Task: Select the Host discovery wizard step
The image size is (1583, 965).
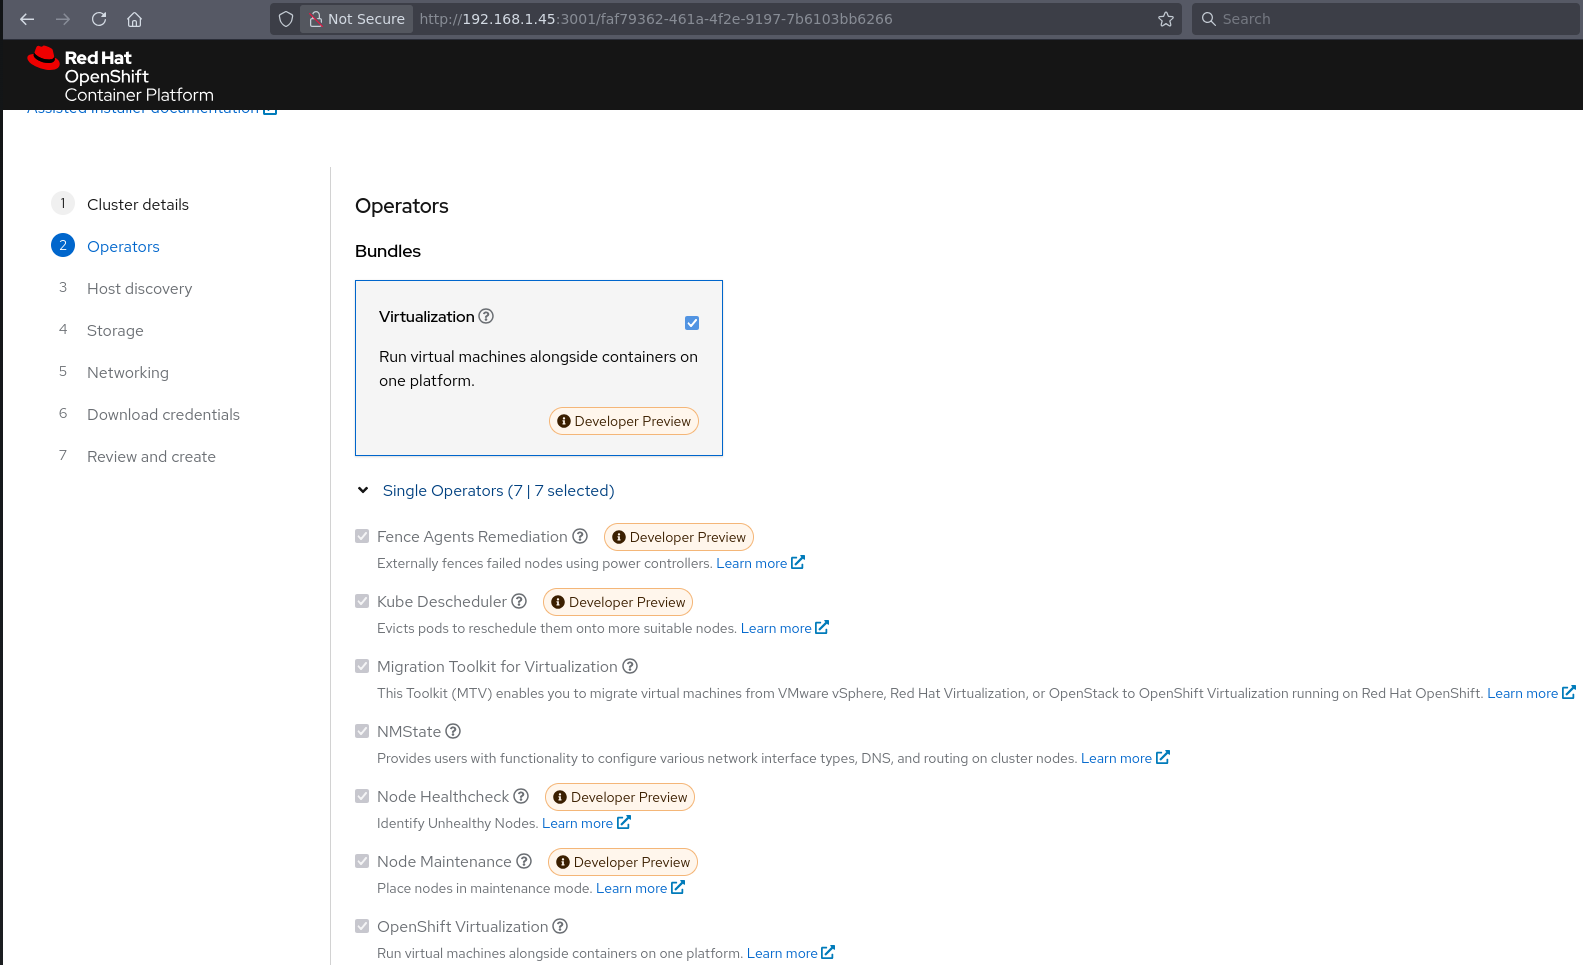Action: tap(139, 288)
